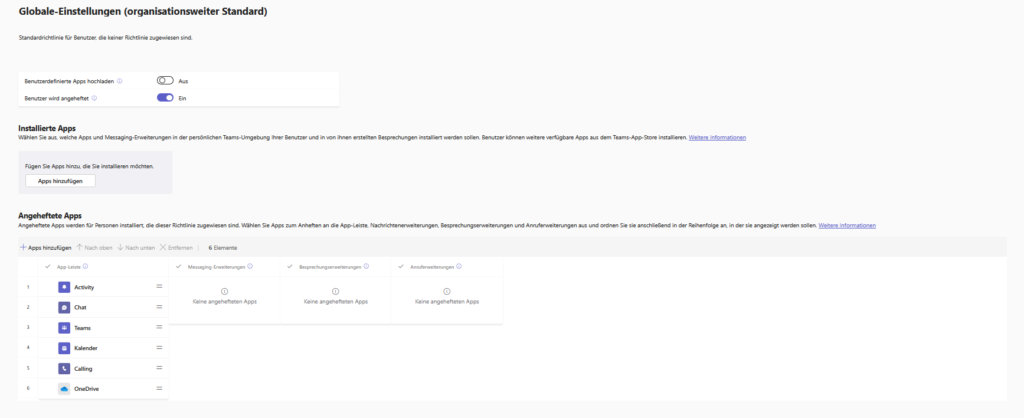Open Weitere Informationen link for Installierte Apps
This screenshot has height=418, width=1024.
click(x=717, y=137)
